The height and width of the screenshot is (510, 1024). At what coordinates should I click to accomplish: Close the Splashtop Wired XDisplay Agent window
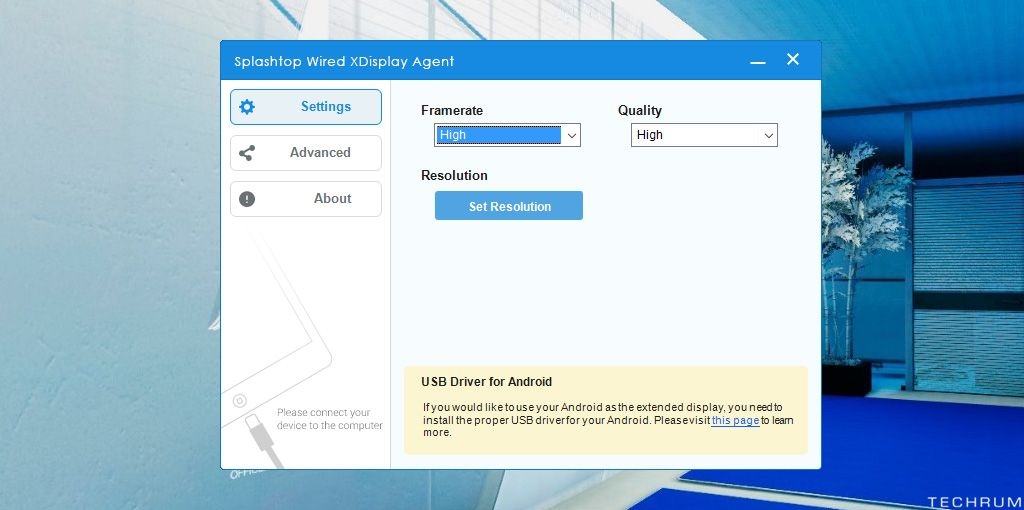click(793, 59)
